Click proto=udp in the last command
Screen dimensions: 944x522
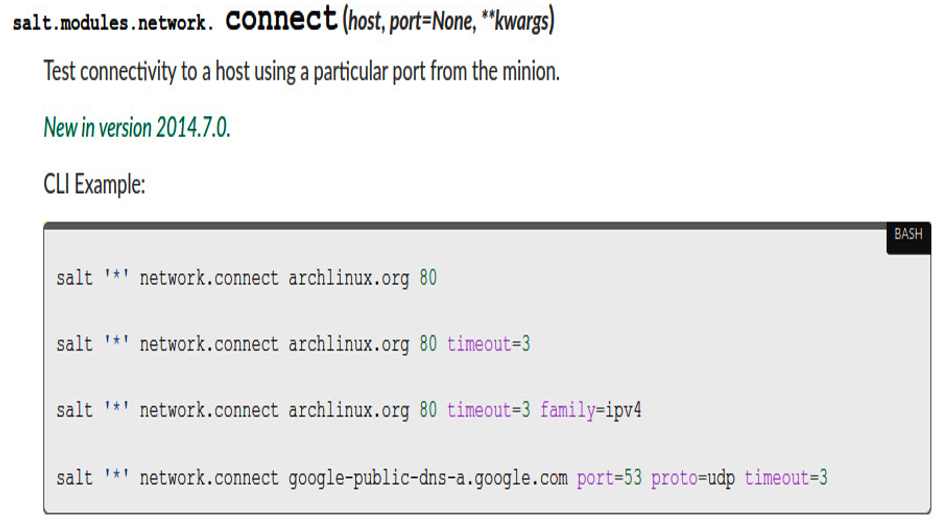click(x=693, y=478)
